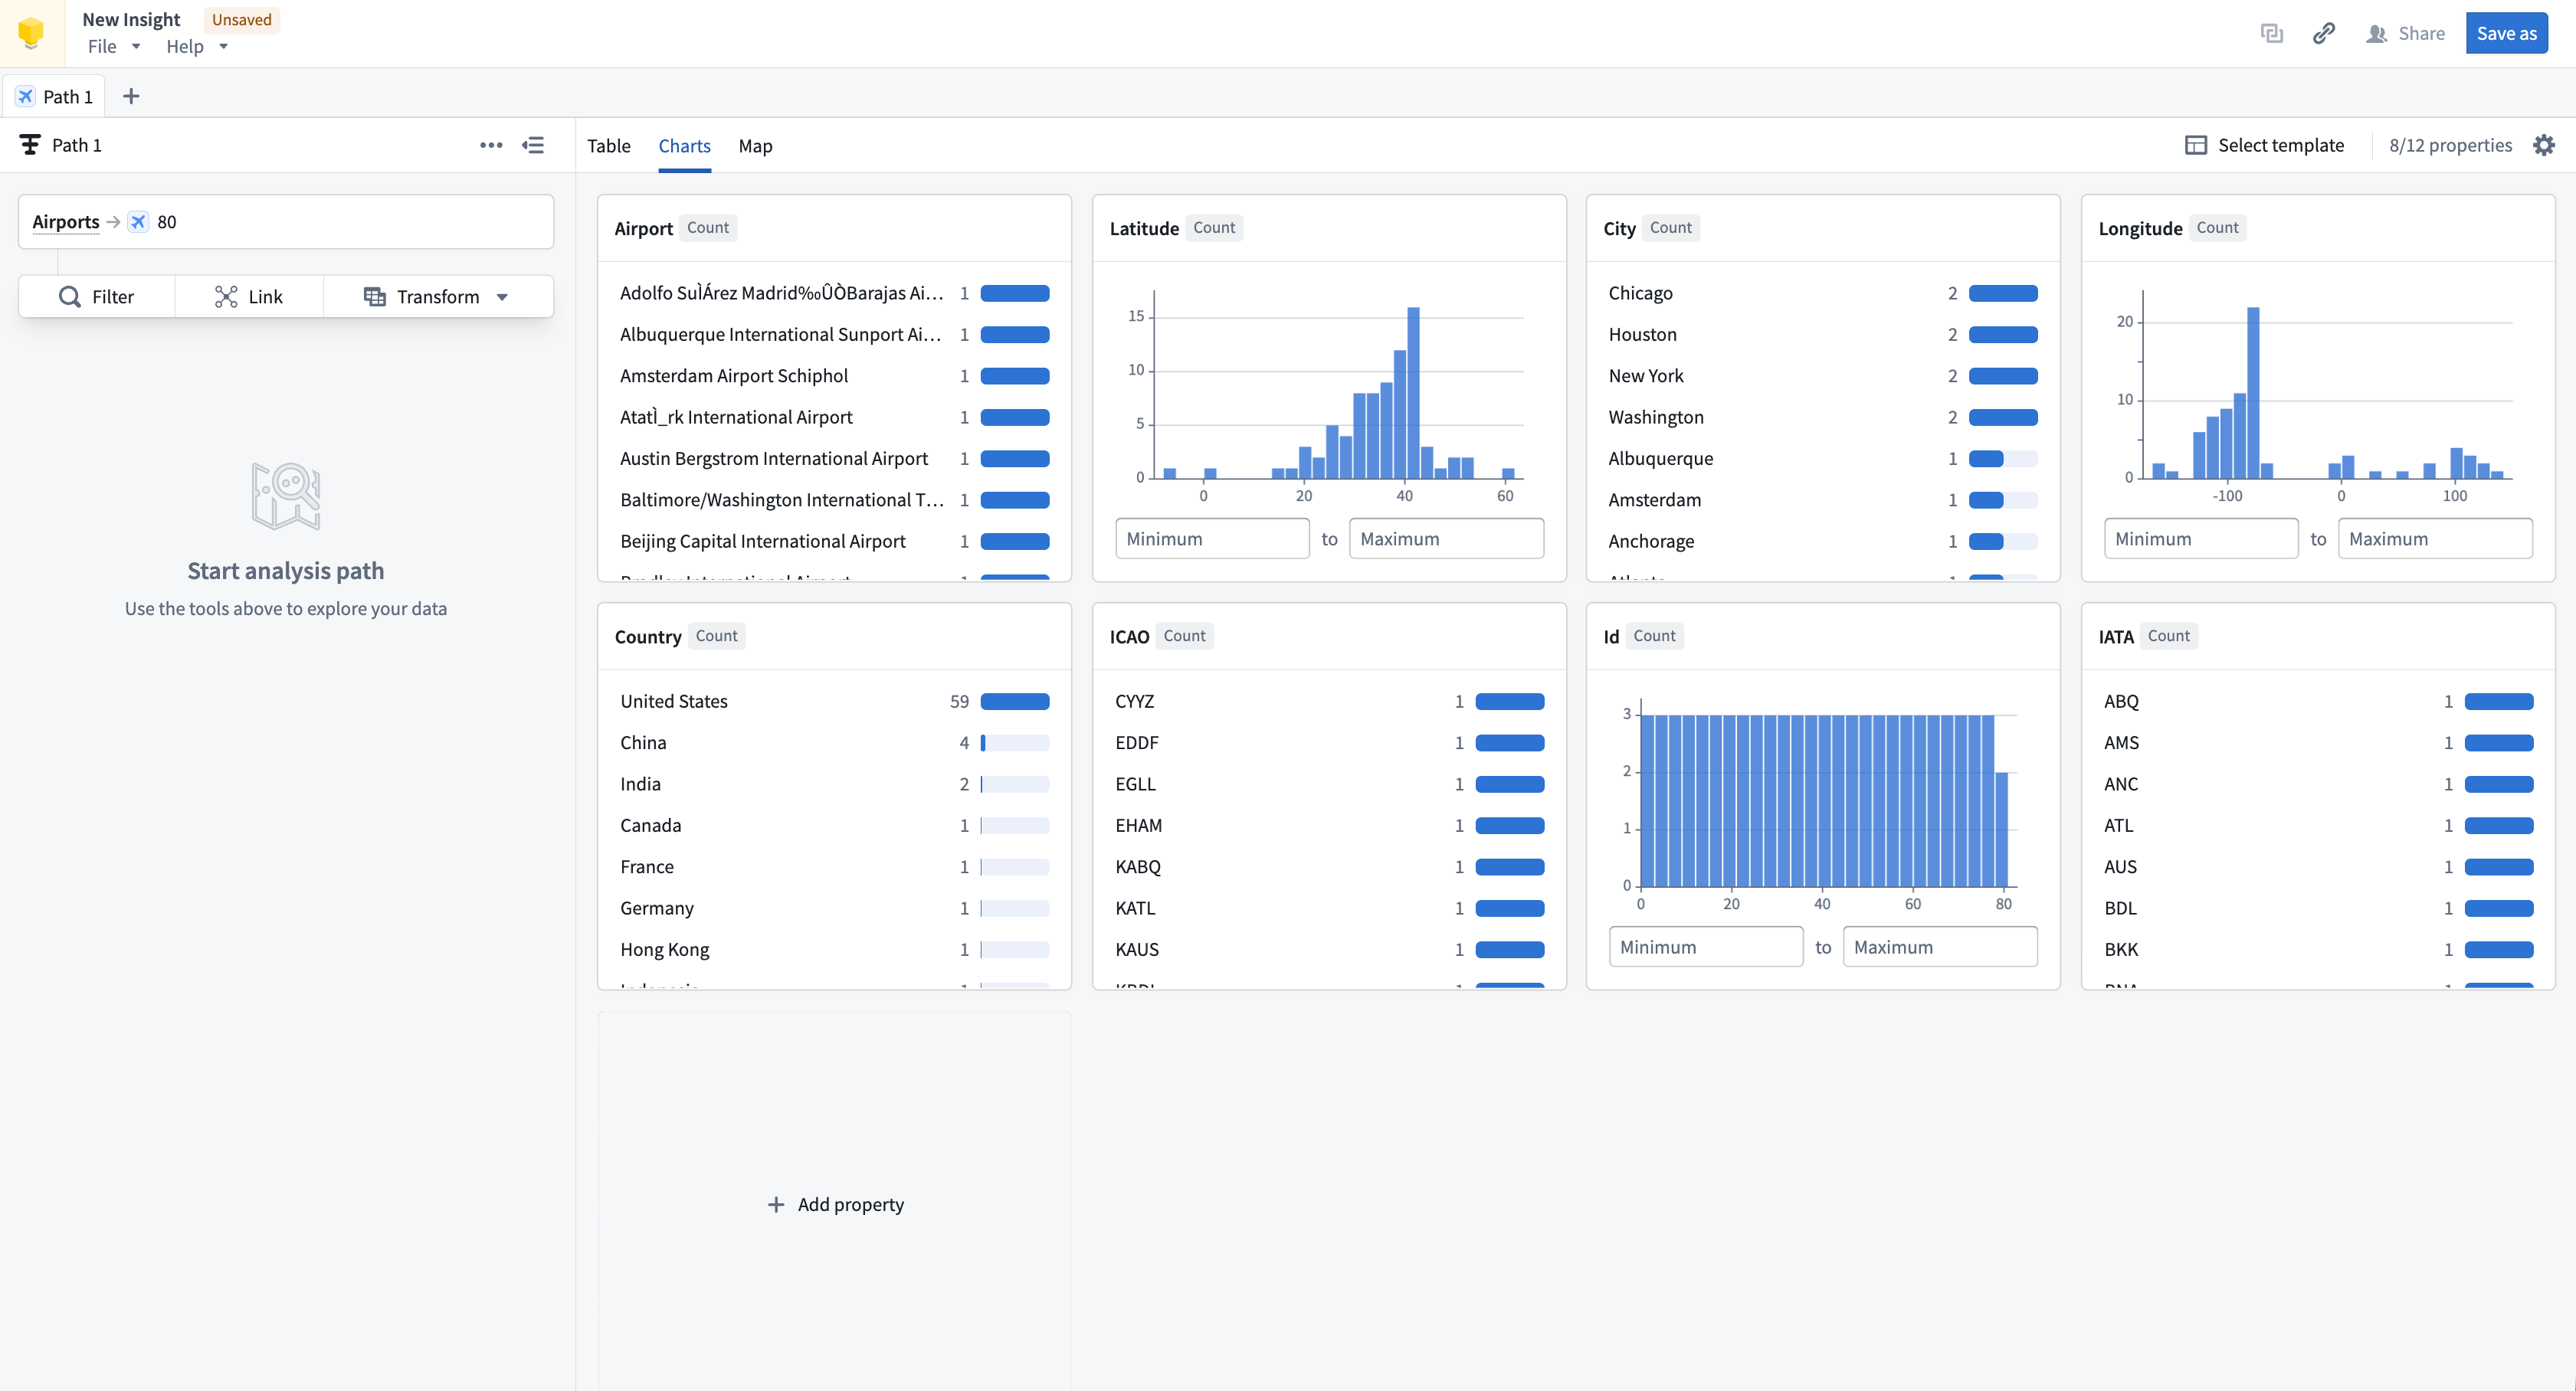Image resolution: width=2576 pixels, height=1391 pixels.
Task: Click the duplicate insight icon in top bar
Action: pos(2273,33)
